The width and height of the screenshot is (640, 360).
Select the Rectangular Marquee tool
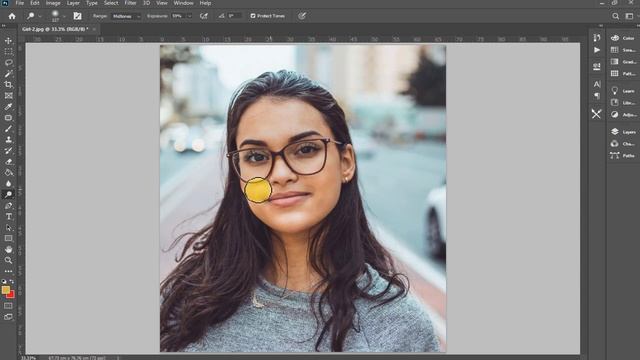point(8,52)
